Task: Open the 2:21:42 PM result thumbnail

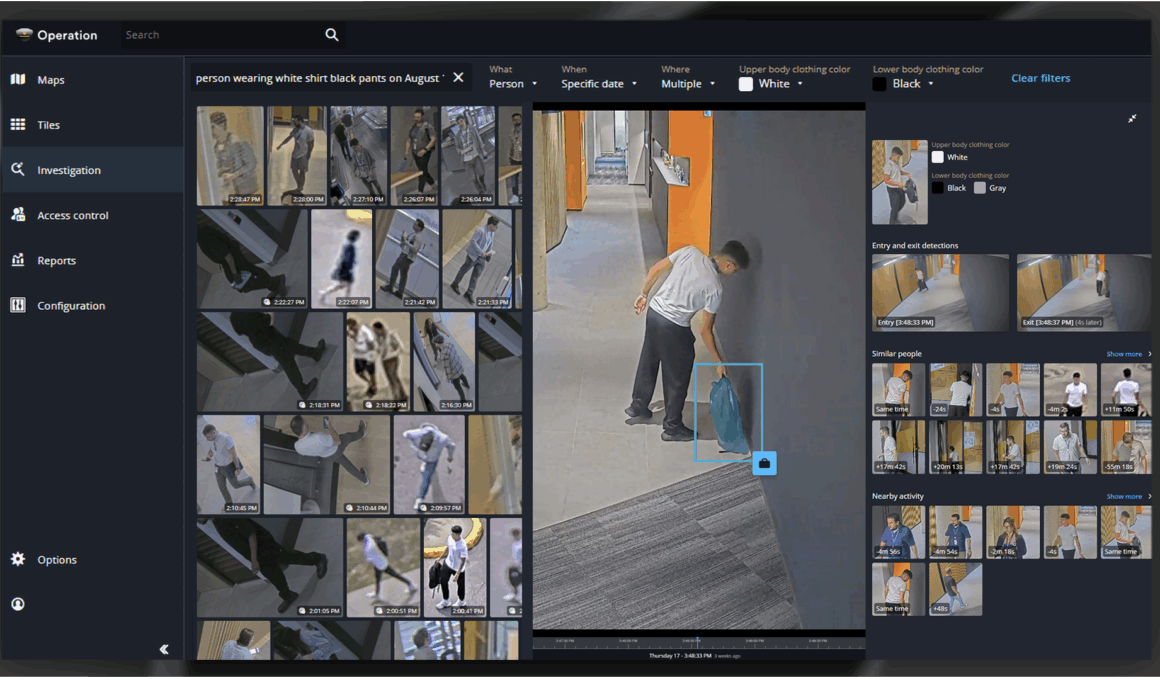Action: tap(407, 258)
